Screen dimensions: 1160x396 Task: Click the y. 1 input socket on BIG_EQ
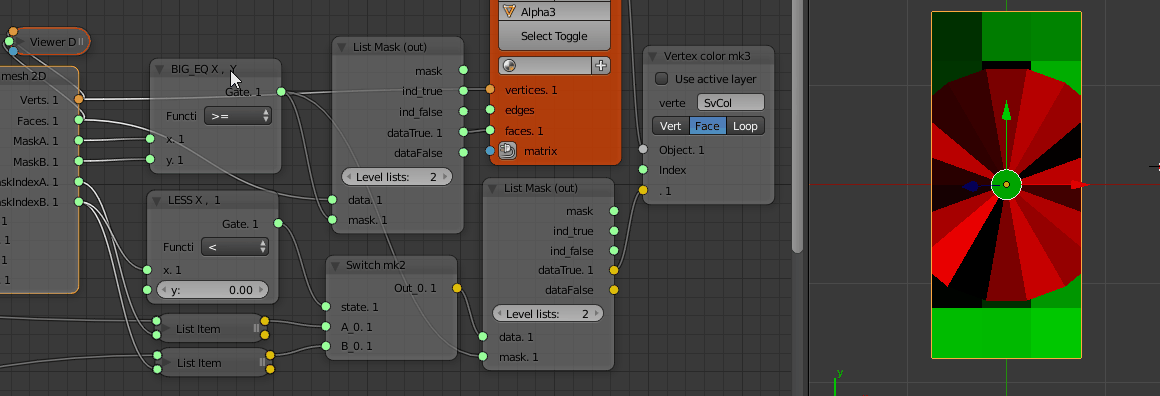[150, 159]
